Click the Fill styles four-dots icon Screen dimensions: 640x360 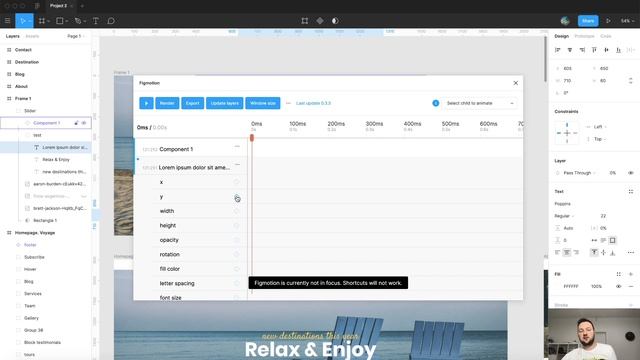pyautogui.click(x=619, y=274)
